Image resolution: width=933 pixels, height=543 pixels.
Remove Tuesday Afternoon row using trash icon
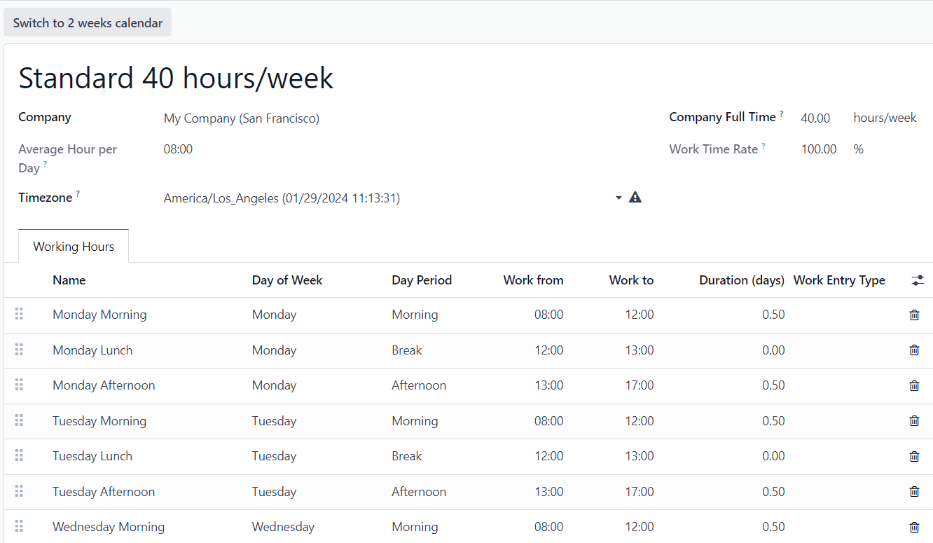click(x=914, y=492)
